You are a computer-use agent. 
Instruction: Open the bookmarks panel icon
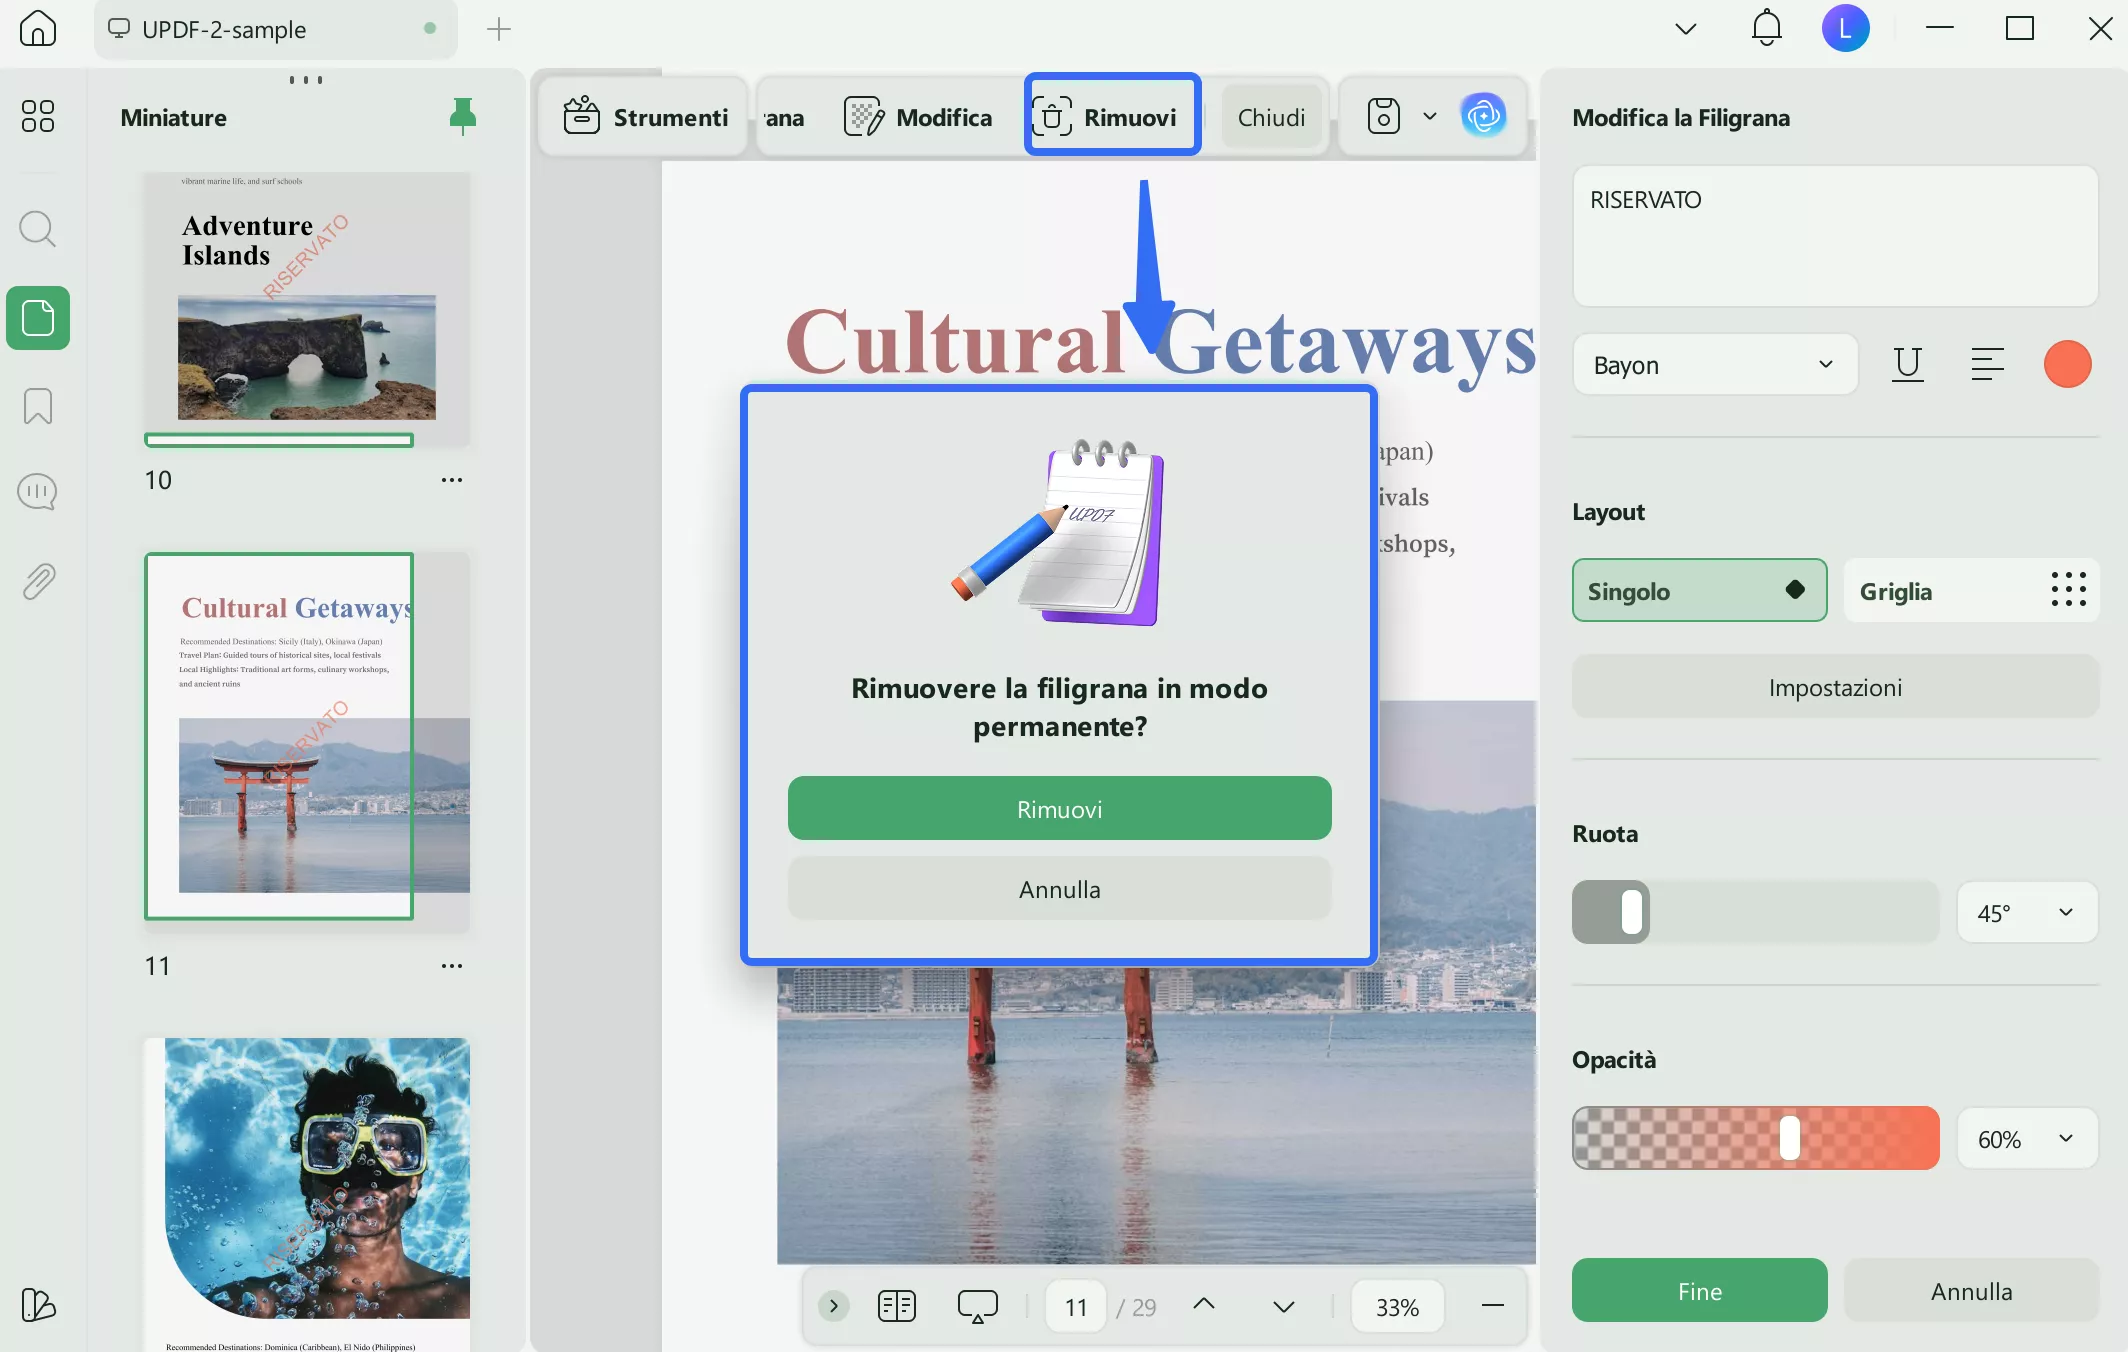click(37, 406)
